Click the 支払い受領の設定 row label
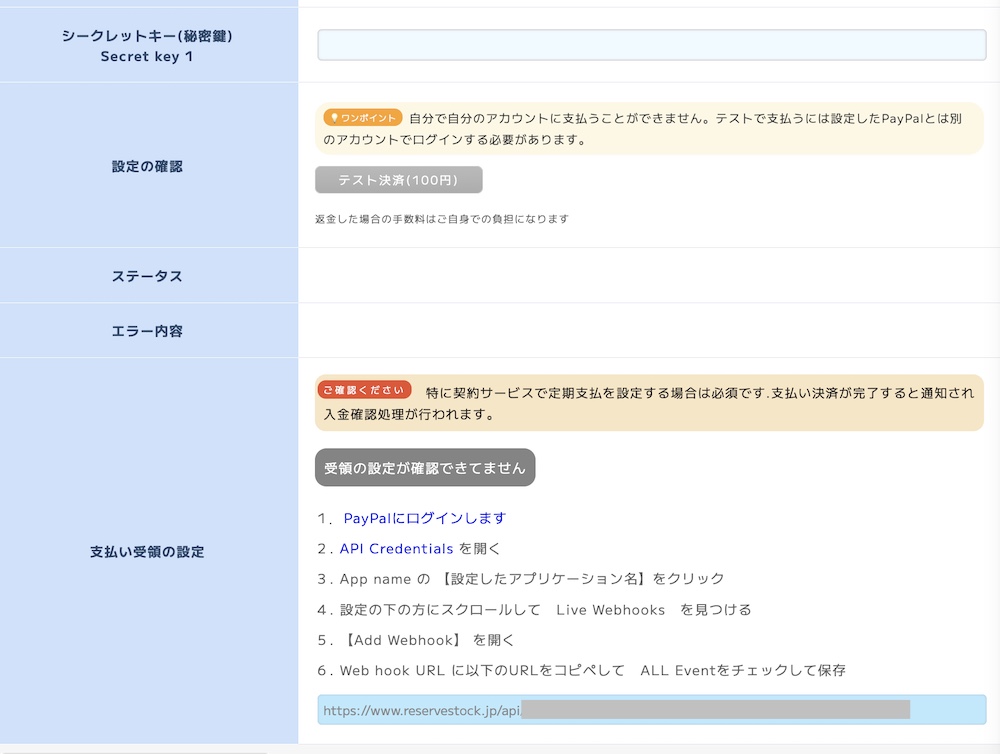 tap(148, 551)
